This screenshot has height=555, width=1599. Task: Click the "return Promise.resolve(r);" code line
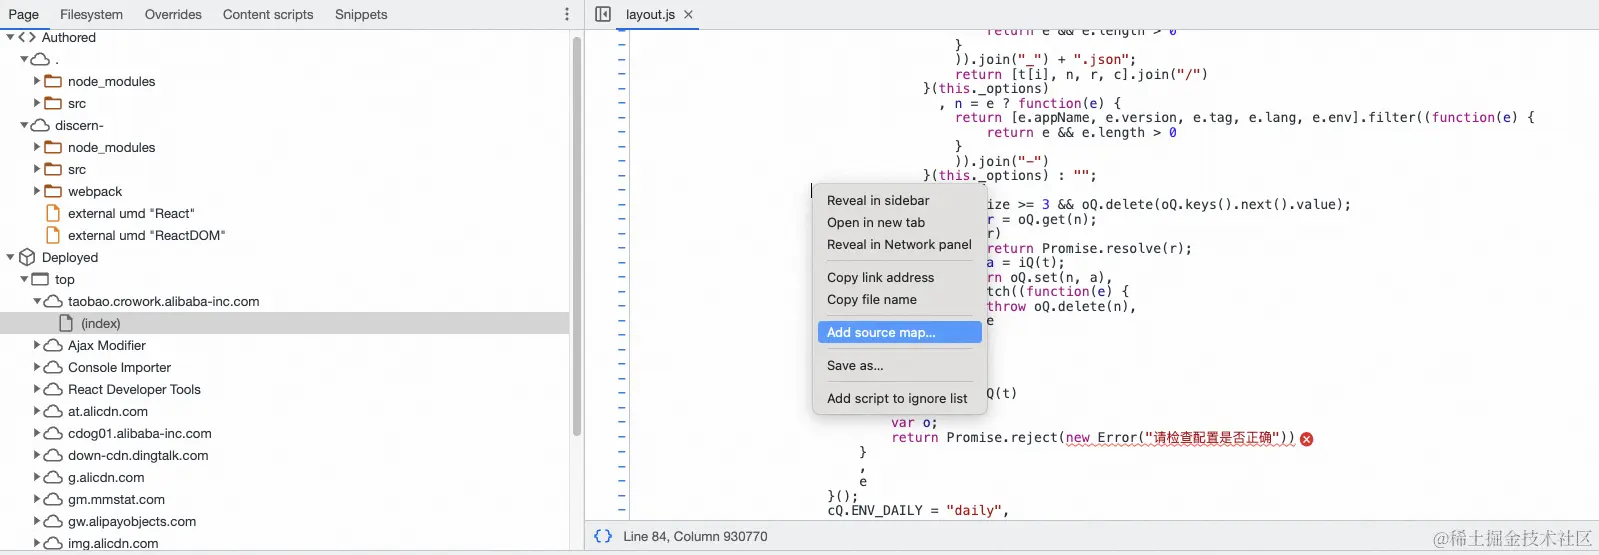tap(1089, 248)
